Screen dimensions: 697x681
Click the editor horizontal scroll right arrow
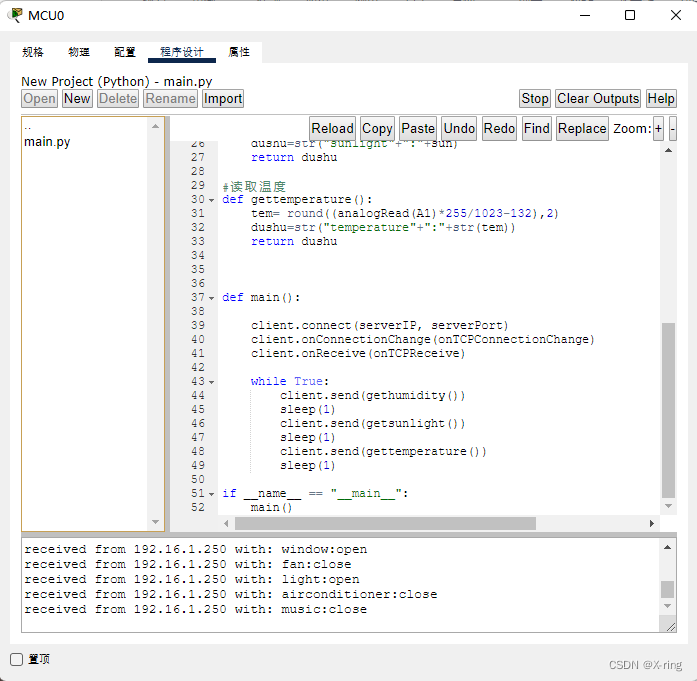(x=652, y=523)
